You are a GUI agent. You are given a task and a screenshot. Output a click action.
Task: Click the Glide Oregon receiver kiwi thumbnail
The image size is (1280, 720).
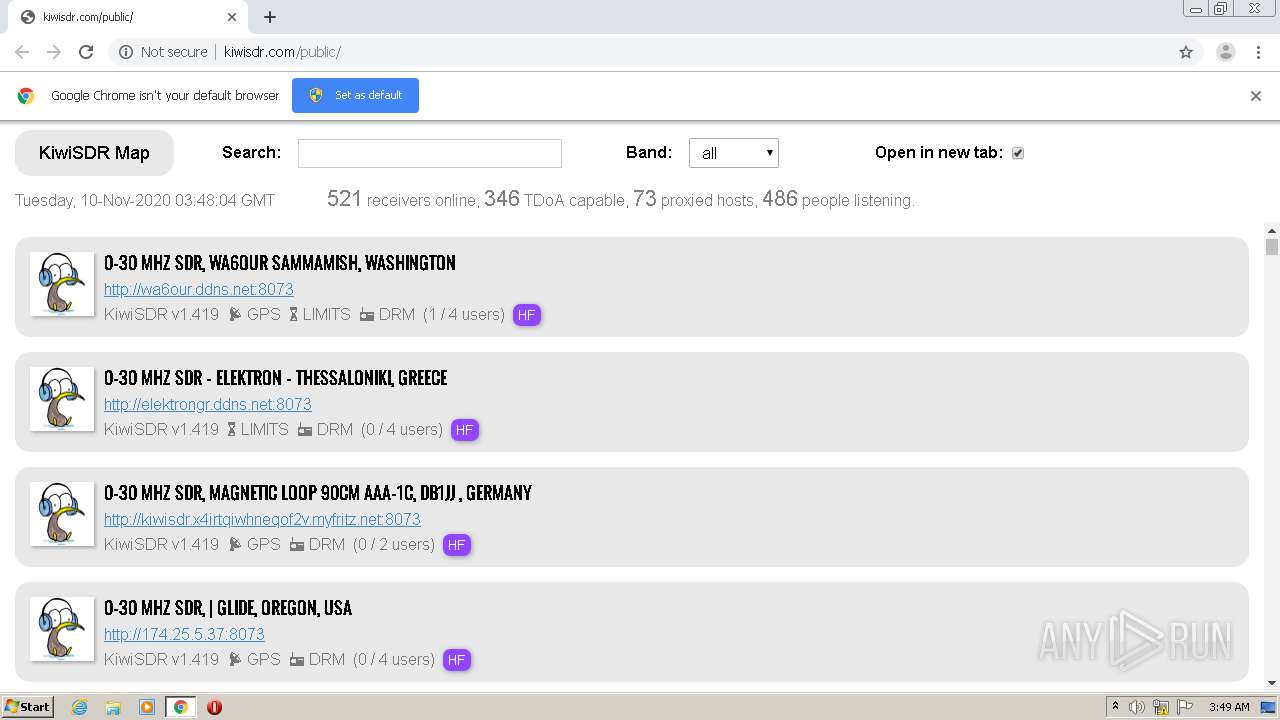pos(62,629)
